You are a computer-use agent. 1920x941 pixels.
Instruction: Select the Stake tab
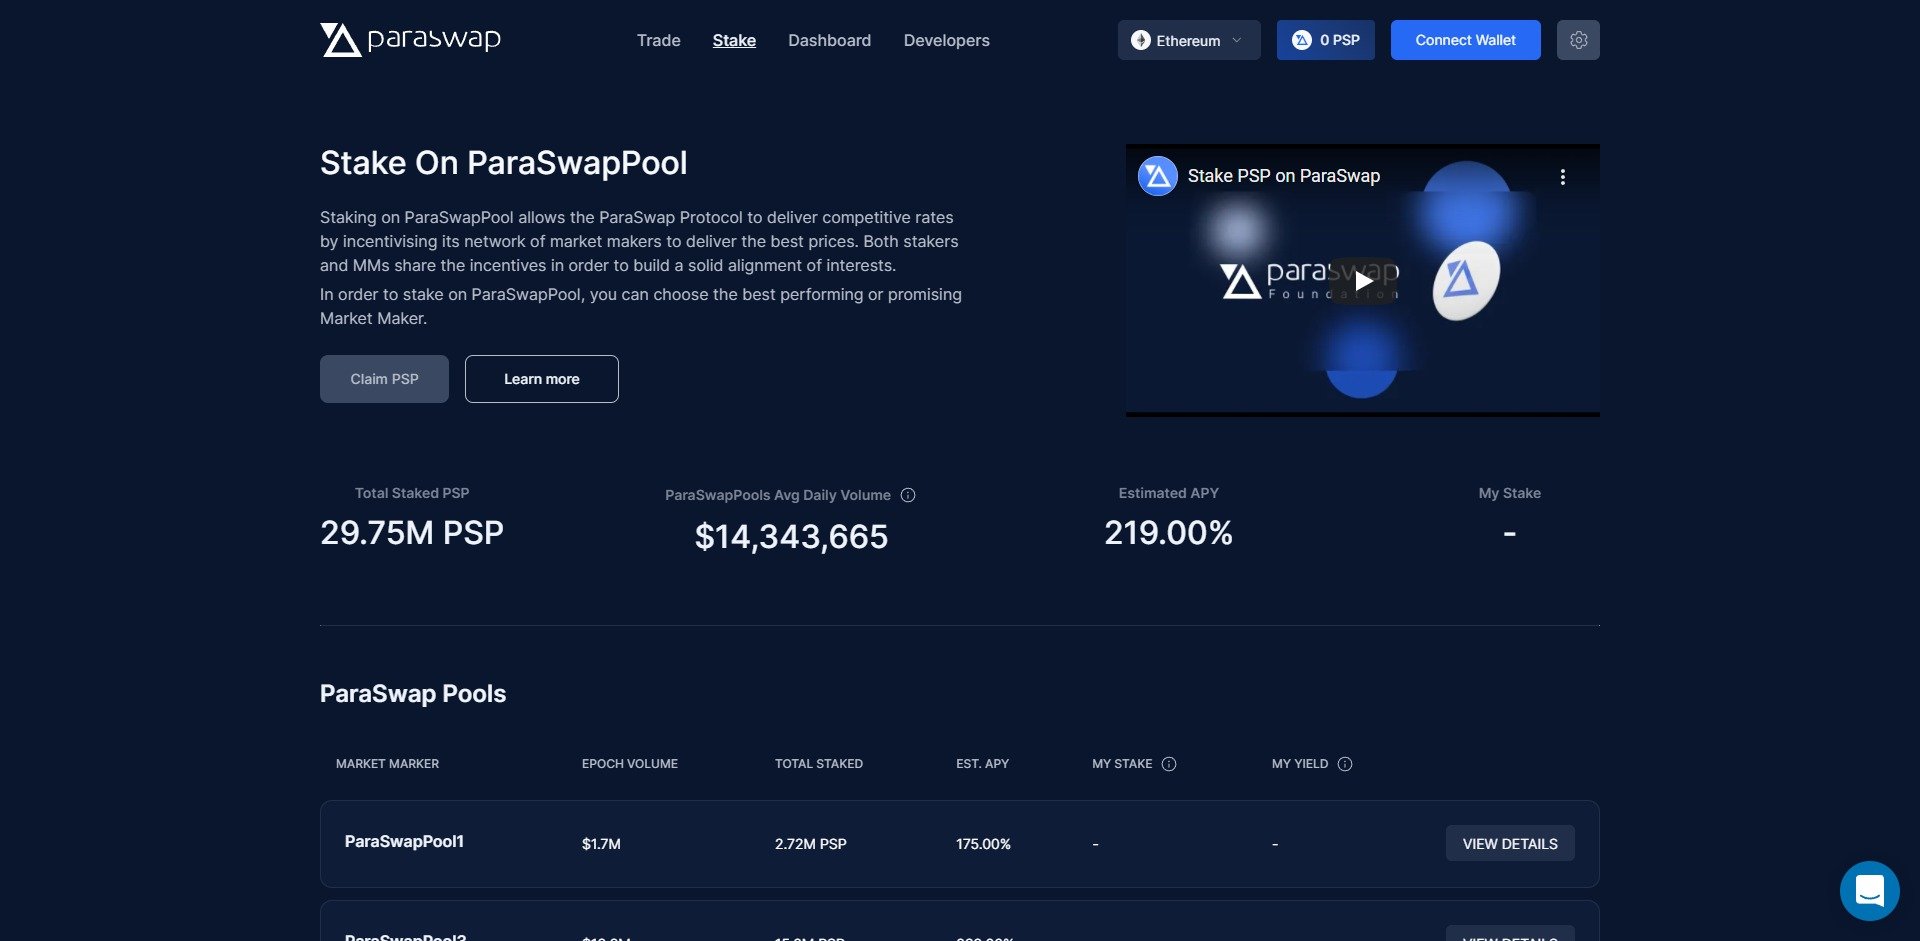point(734,40)
